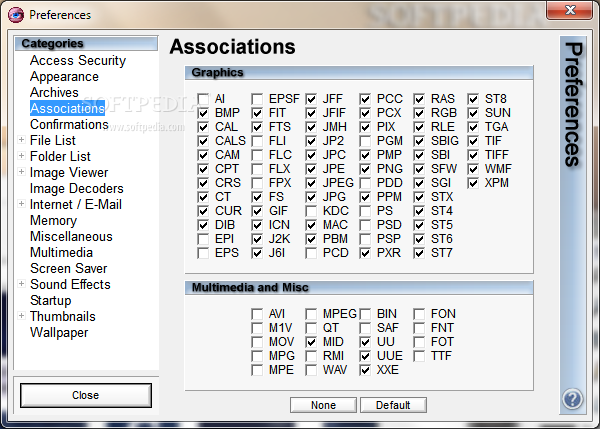Screen dimensions: 600x429
Task: Expand the Sound Effects category
Action: (22, 284)
